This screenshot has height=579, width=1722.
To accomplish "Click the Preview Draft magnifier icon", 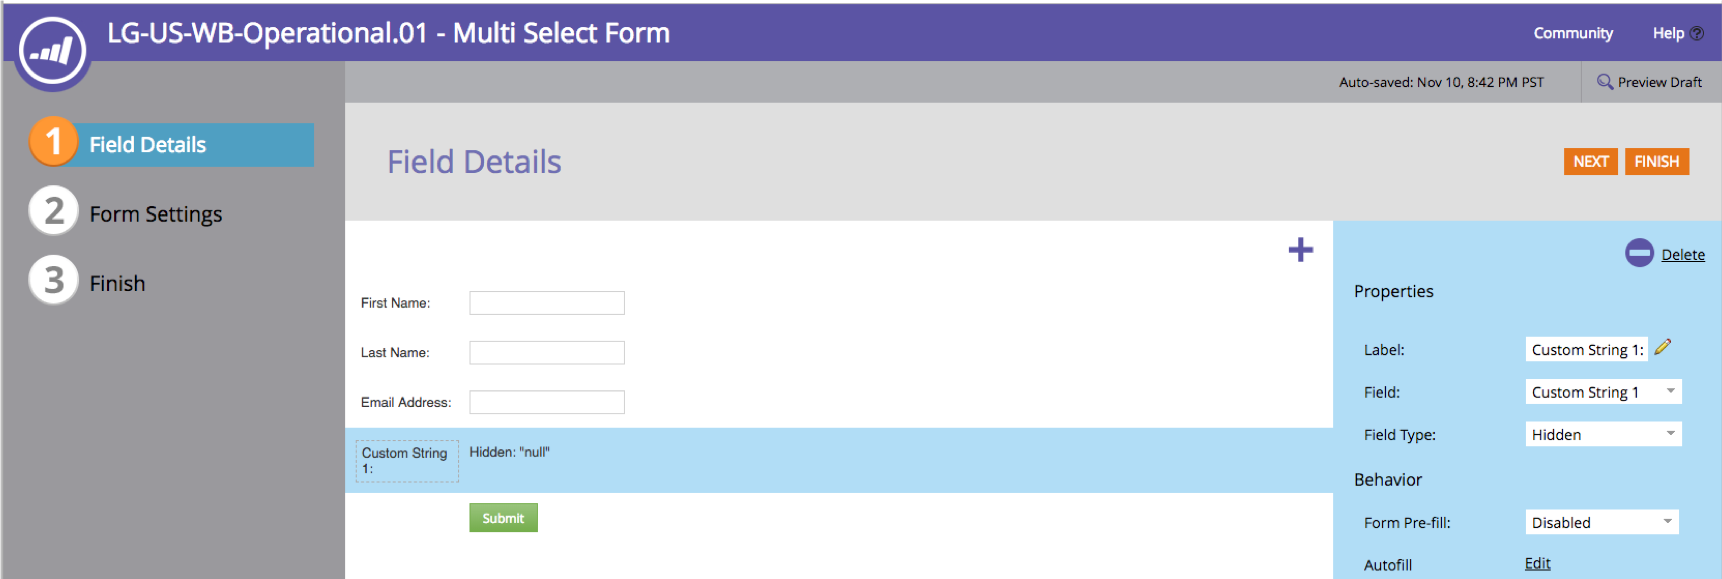I will coord(1604,82).
